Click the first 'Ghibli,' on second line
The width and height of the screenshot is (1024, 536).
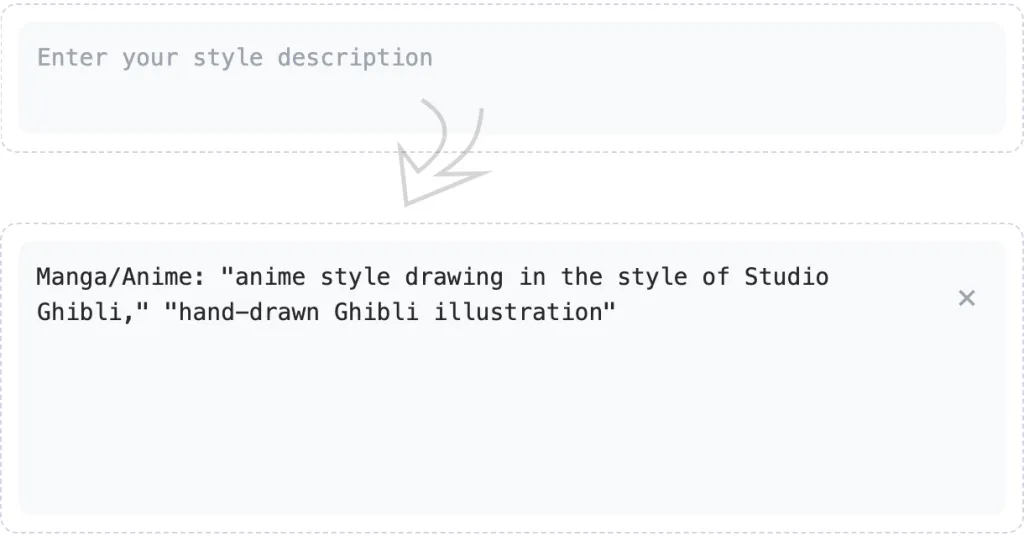(x=86, y=312)
